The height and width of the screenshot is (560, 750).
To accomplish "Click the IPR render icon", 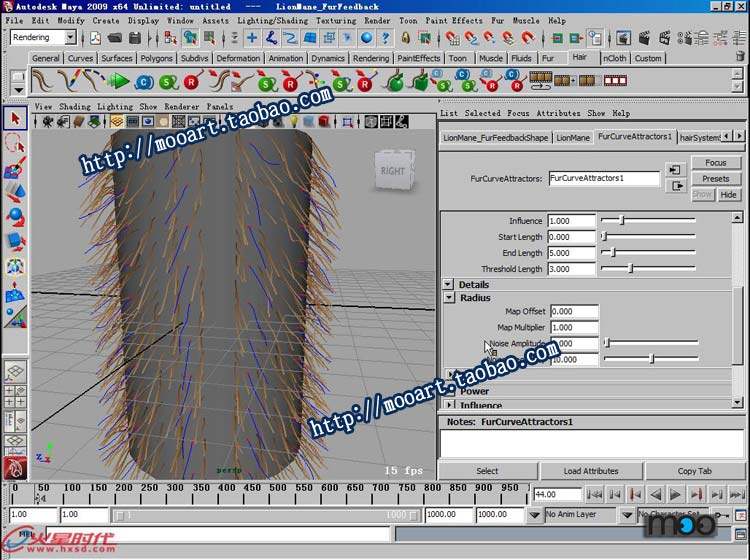I will pyautogui.click(x=664, y=37).
